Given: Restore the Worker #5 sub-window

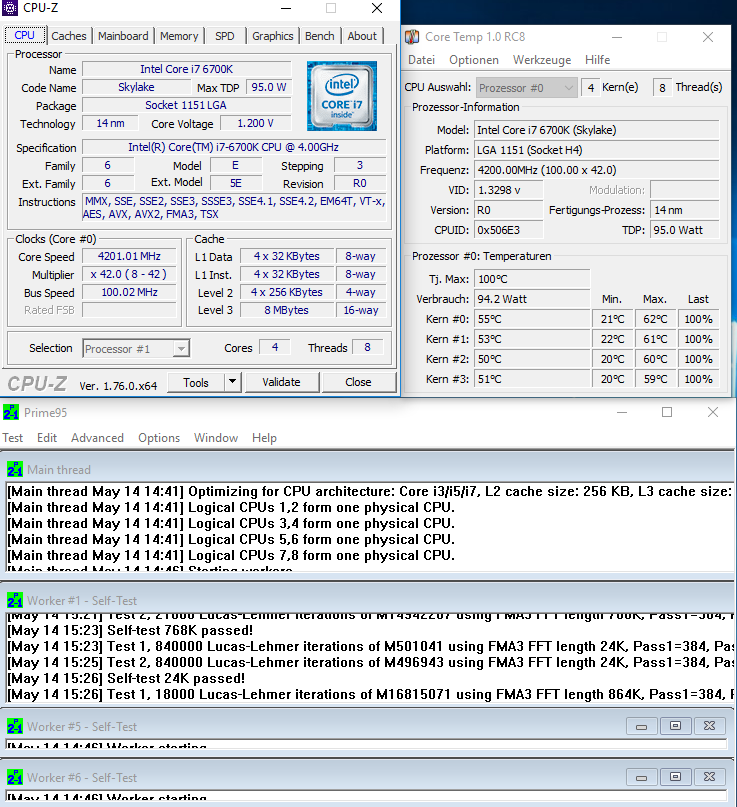Looking at the screenshot, I should pyautogui.click(x=675, y=726).
